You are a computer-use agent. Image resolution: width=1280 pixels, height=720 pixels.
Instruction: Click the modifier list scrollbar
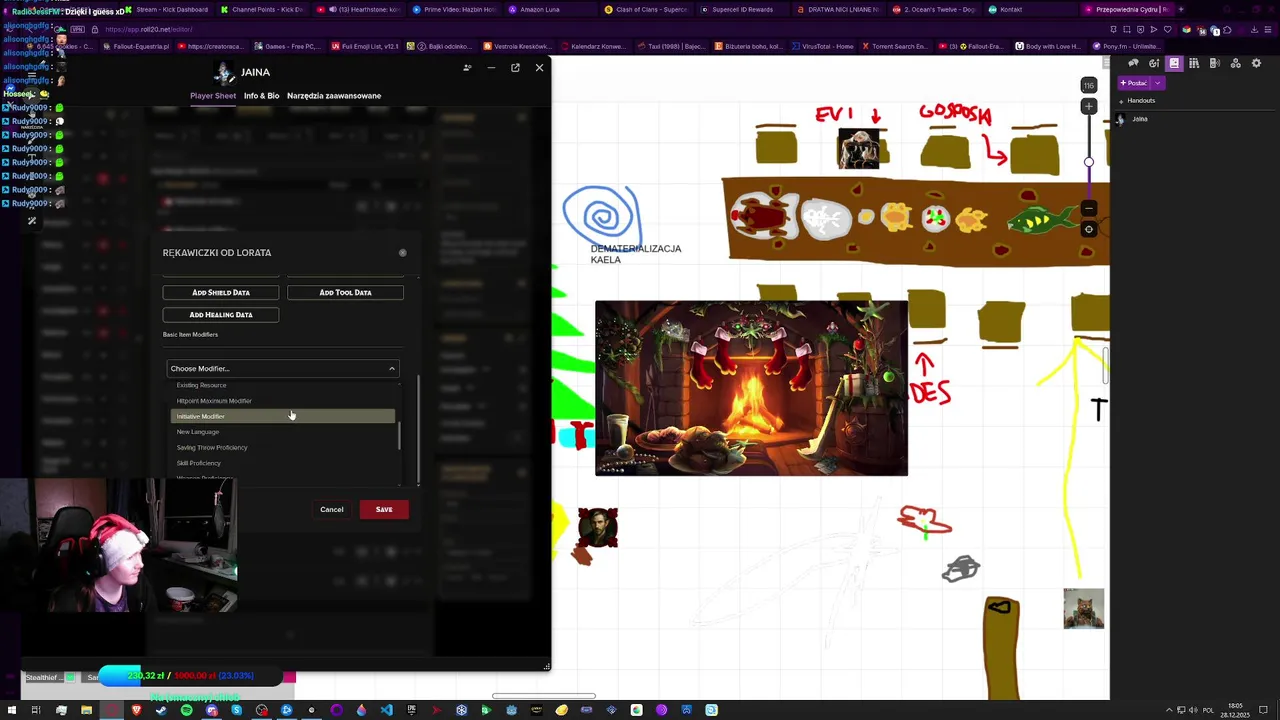399,437
